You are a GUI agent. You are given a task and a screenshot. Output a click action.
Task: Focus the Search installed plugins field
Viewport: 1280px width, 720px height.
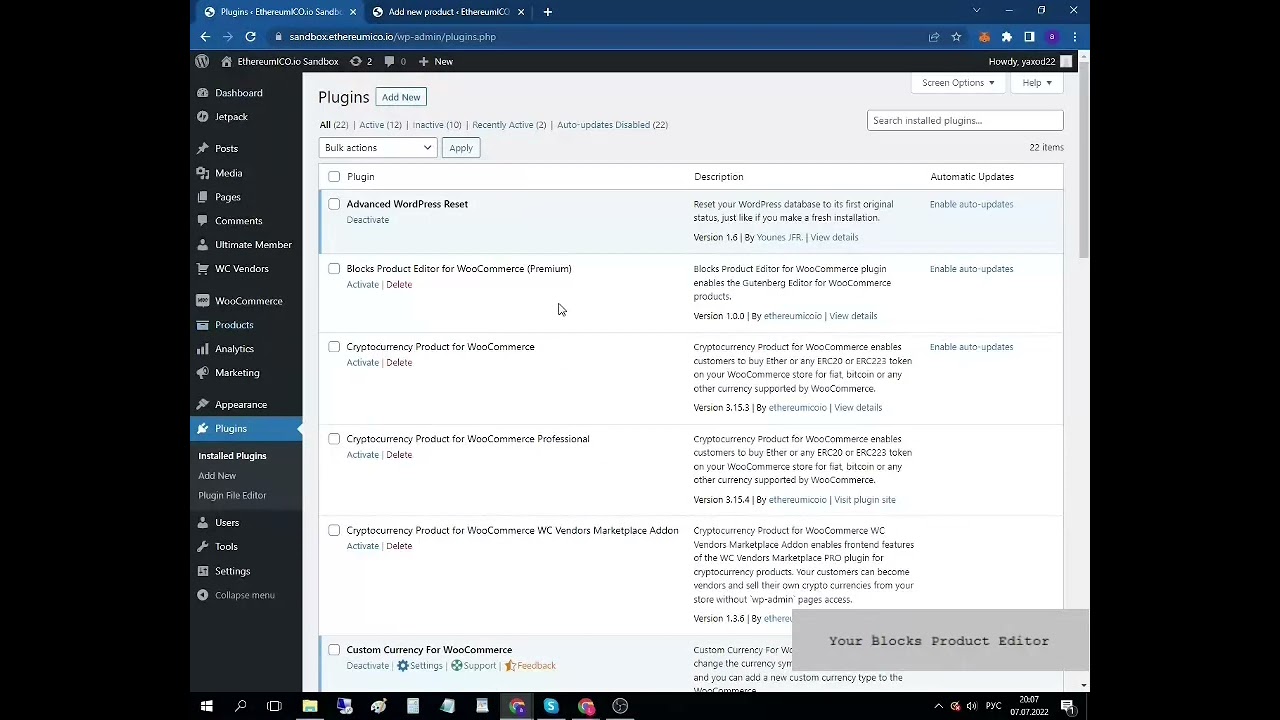[x=965, y=121]
